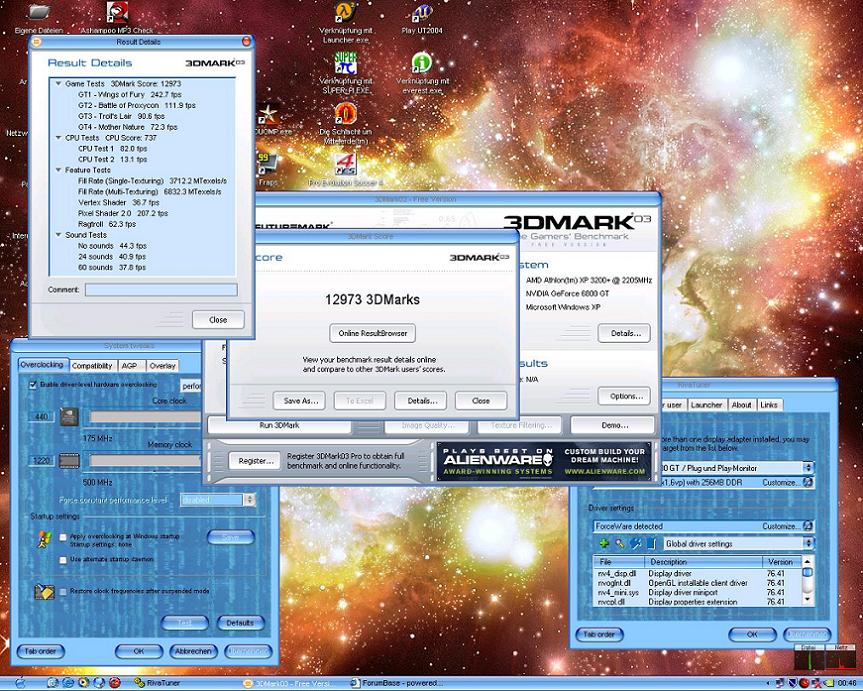Viewport: 863px width, 691px height.
Task: Click Demo... button in 3DMark03 window
Action: pyautogui.click(x=614, y=425)
